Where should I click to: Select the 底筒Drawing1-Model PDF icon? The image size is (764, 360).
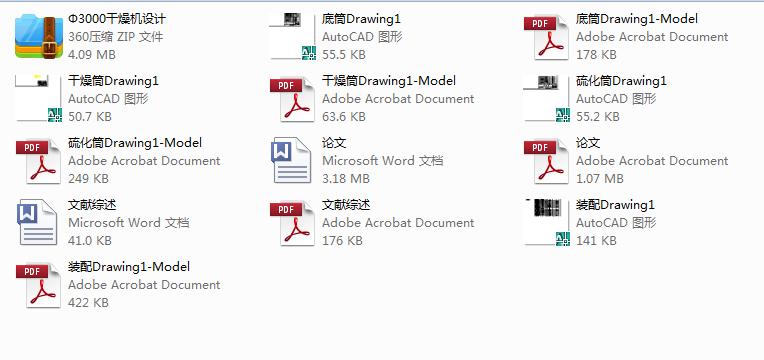[x=546, y=38]
